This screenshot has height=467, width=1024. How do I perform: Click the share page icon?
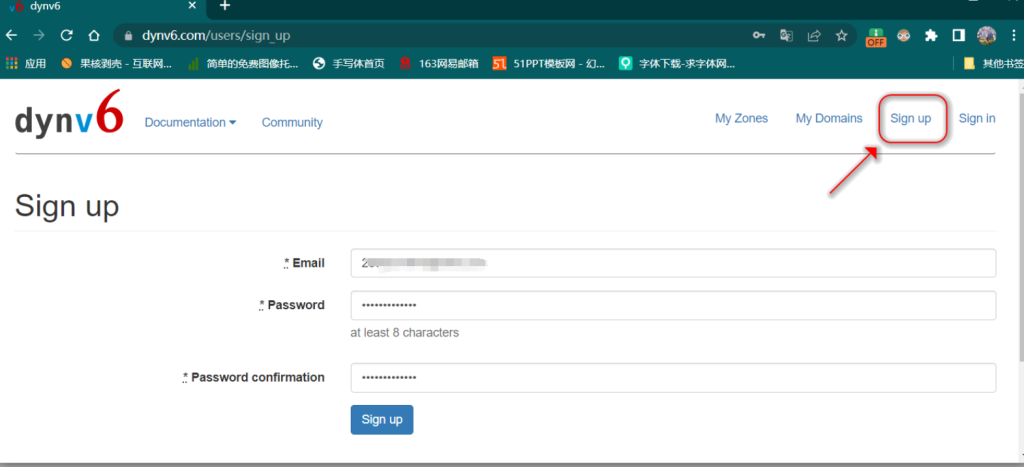[814, 35]
